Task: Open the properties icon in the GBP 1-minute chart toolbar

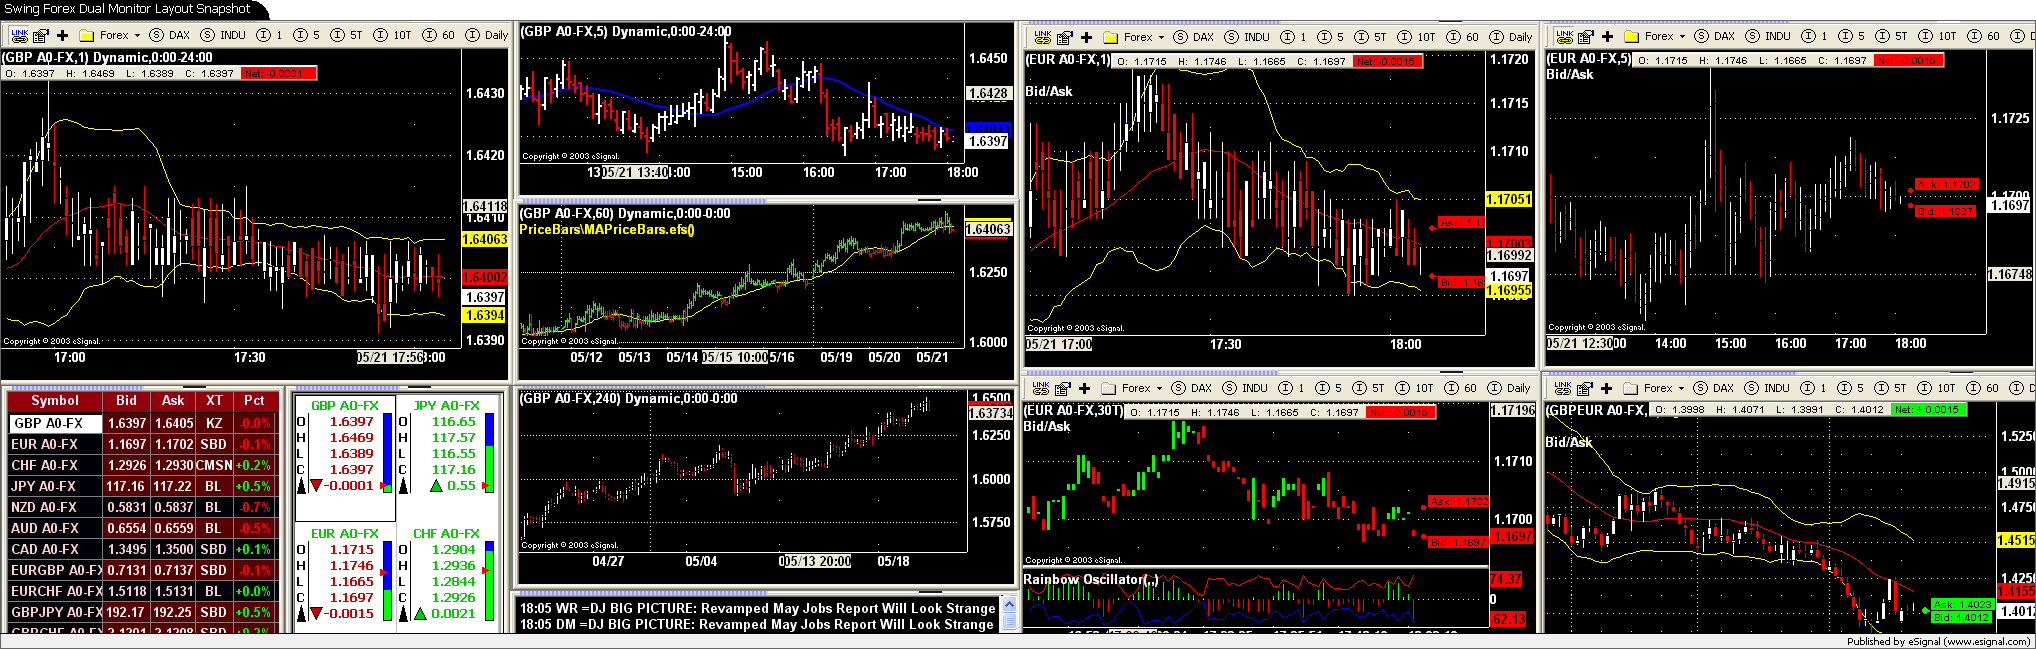Action: pyautogui.click(x=41, y=35)
